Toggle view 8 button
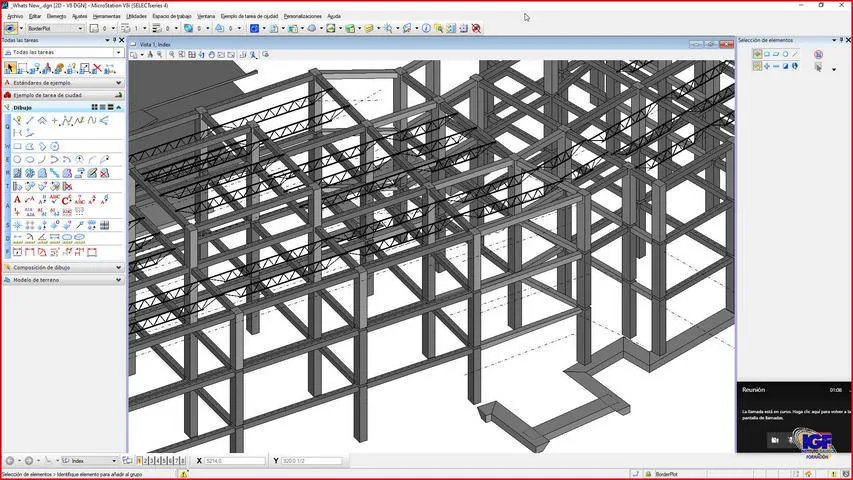This screenshot has width=853, height=480. click(x=182, y=460)
